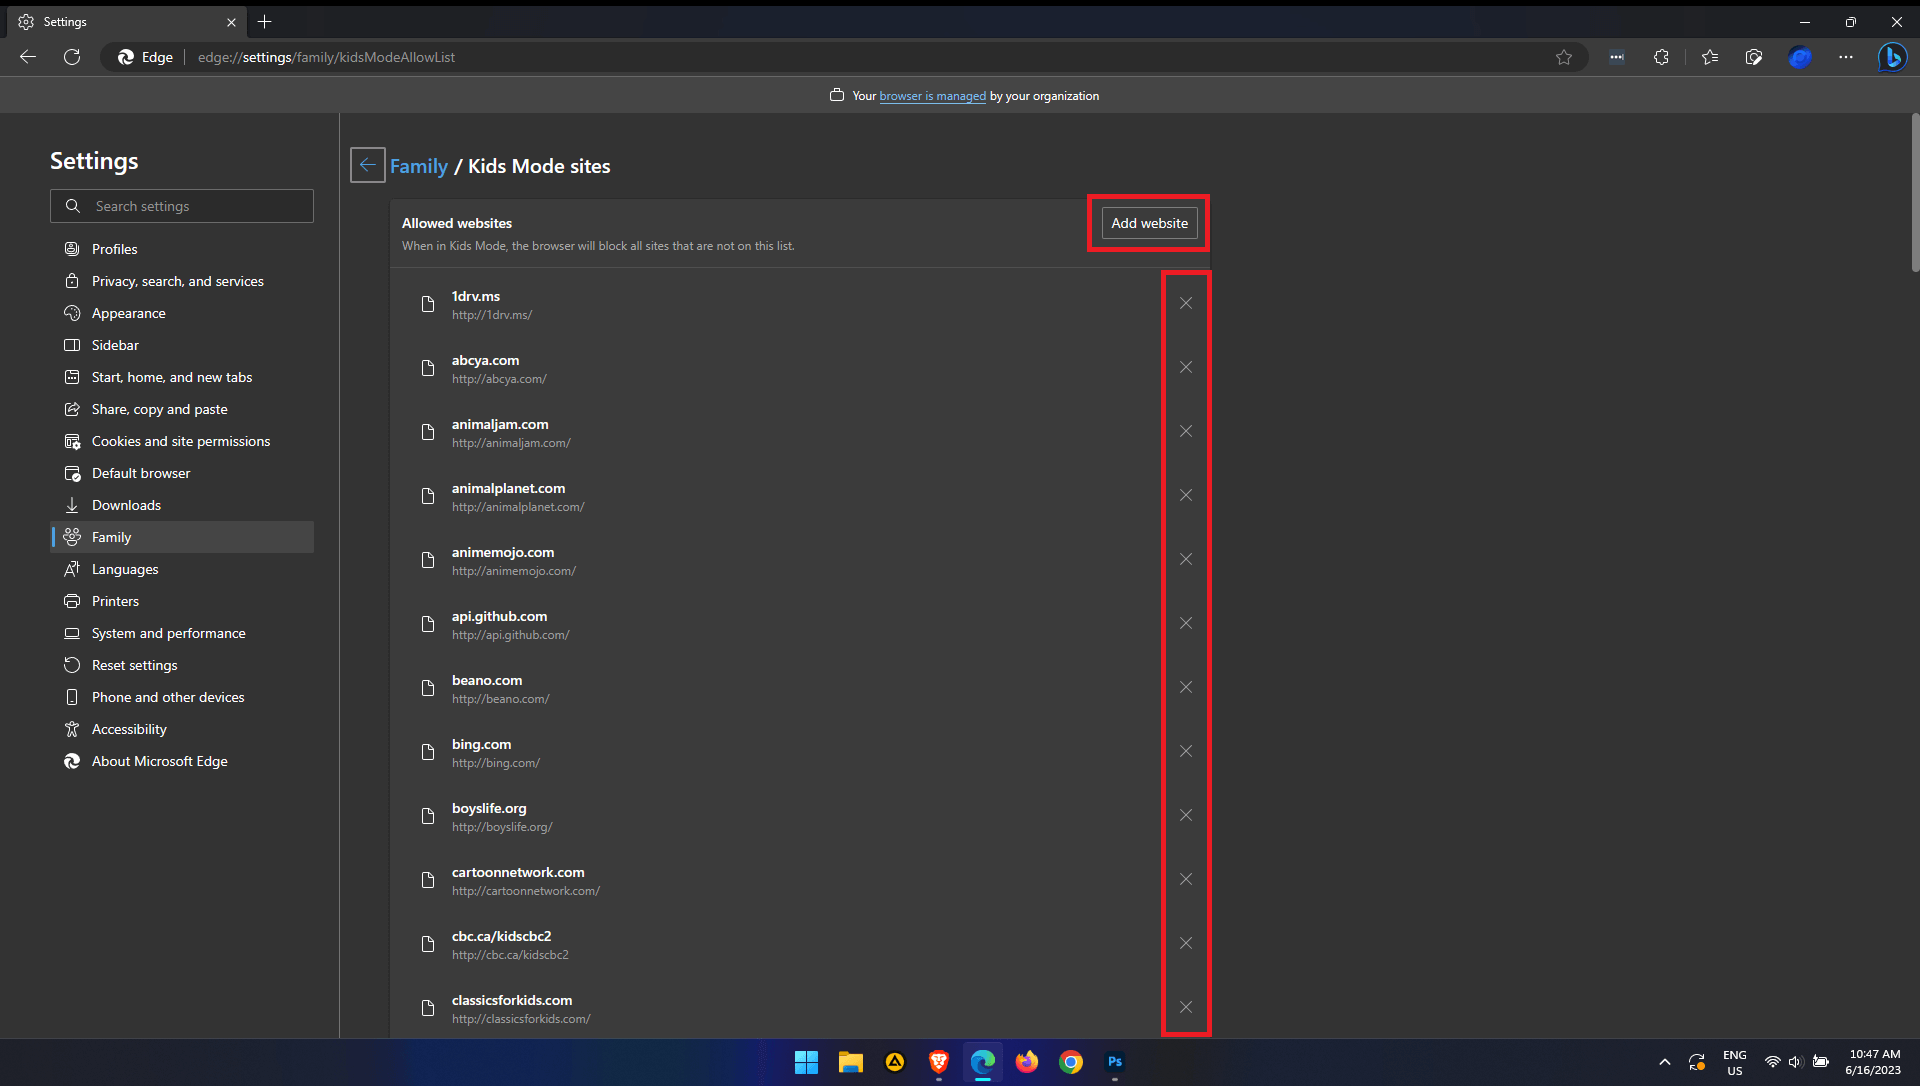Open Settings and more ellipsis menu

pyautogui.click(x=1846, y=57)
